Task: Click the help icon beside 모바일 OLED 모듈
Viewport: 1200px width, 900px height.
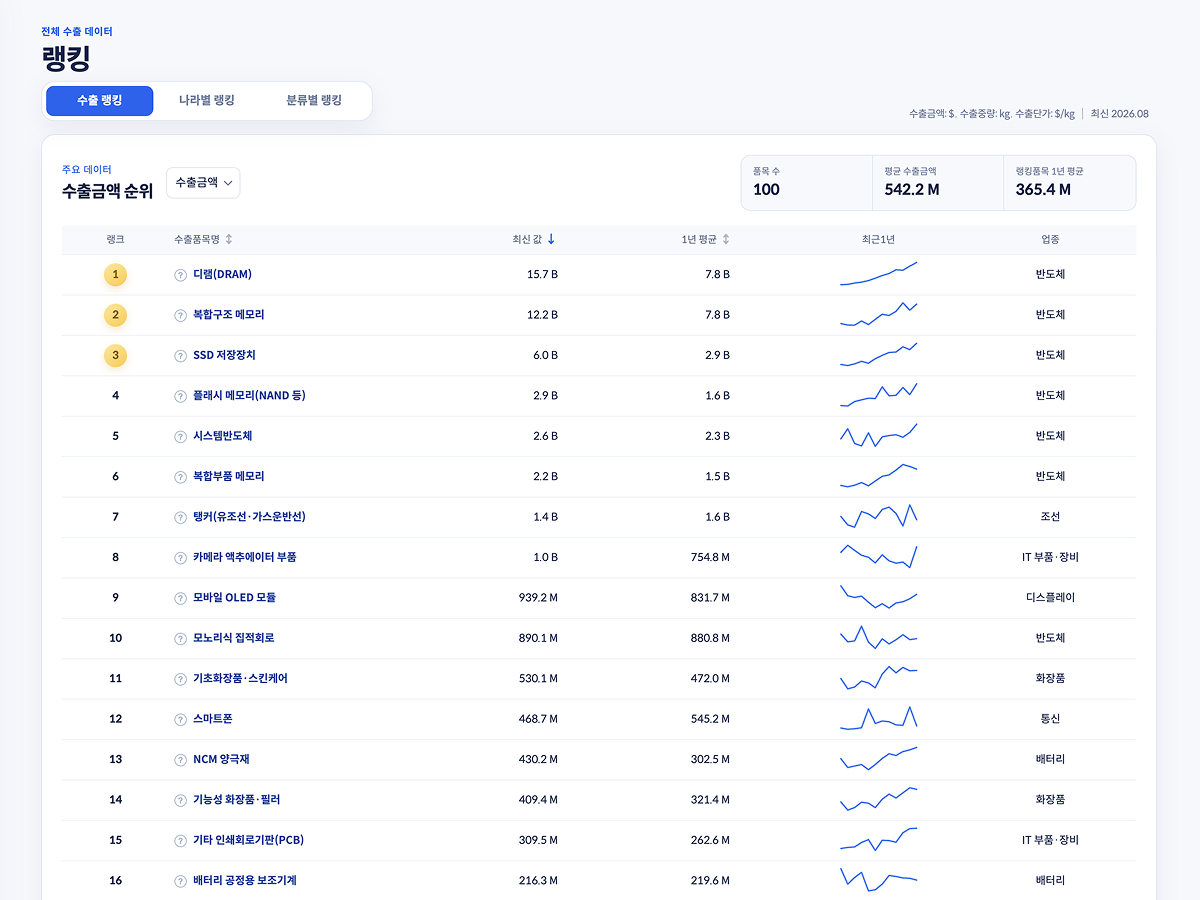Action: point(181,598)
